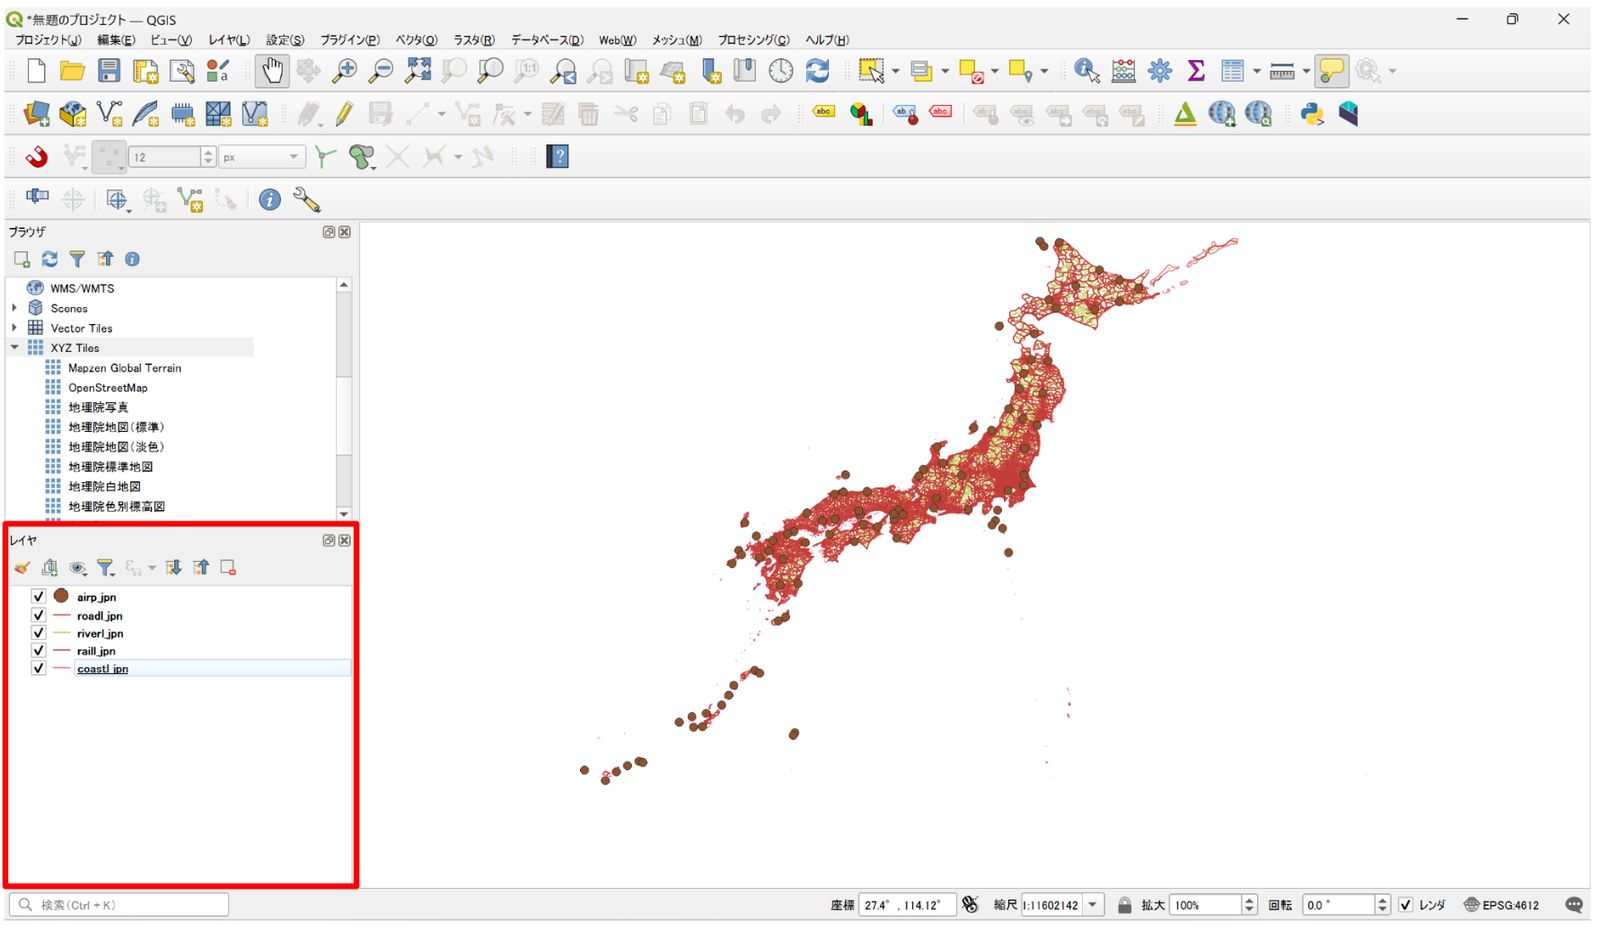The width and height of the screenshot is (1600, 930).
Task: Click the locator search field
Action: 119,905
